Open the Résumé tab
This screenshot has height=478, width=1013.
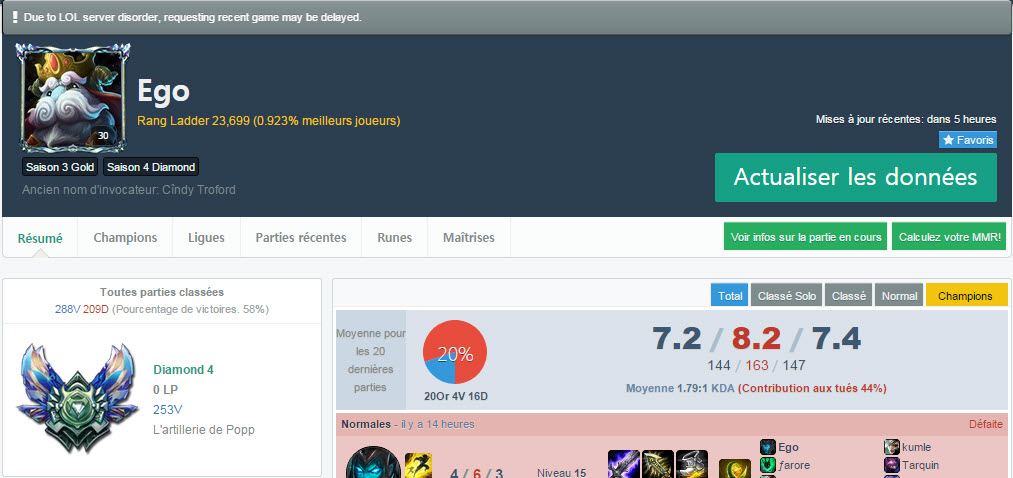pyautogui.click(x=40, y=238)
